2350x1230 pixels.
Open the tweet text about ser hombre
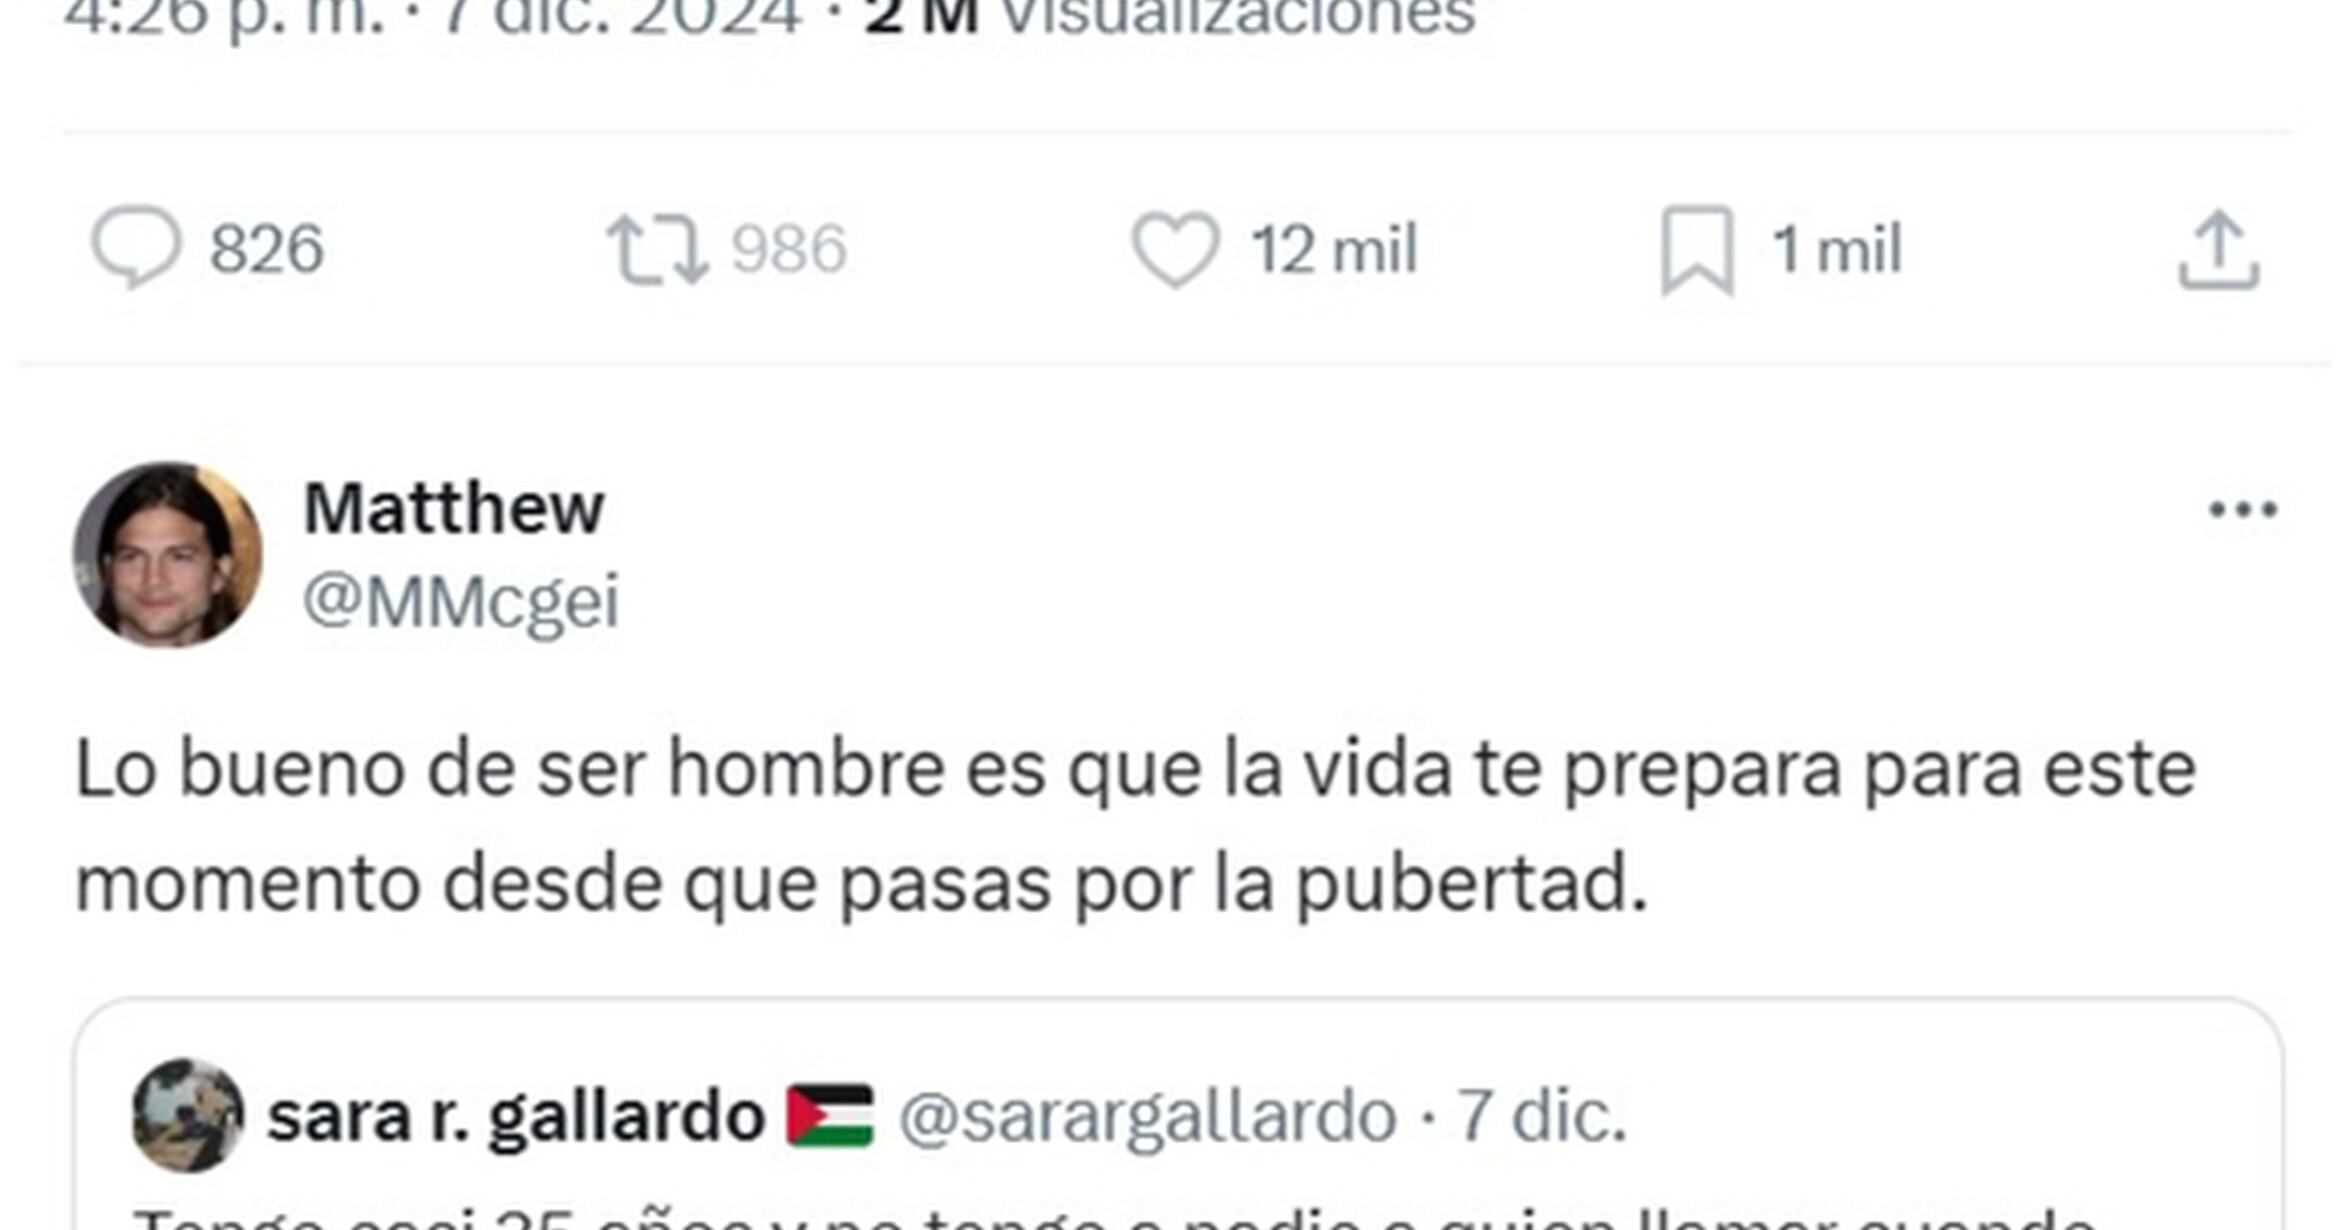click(1136, 825)
